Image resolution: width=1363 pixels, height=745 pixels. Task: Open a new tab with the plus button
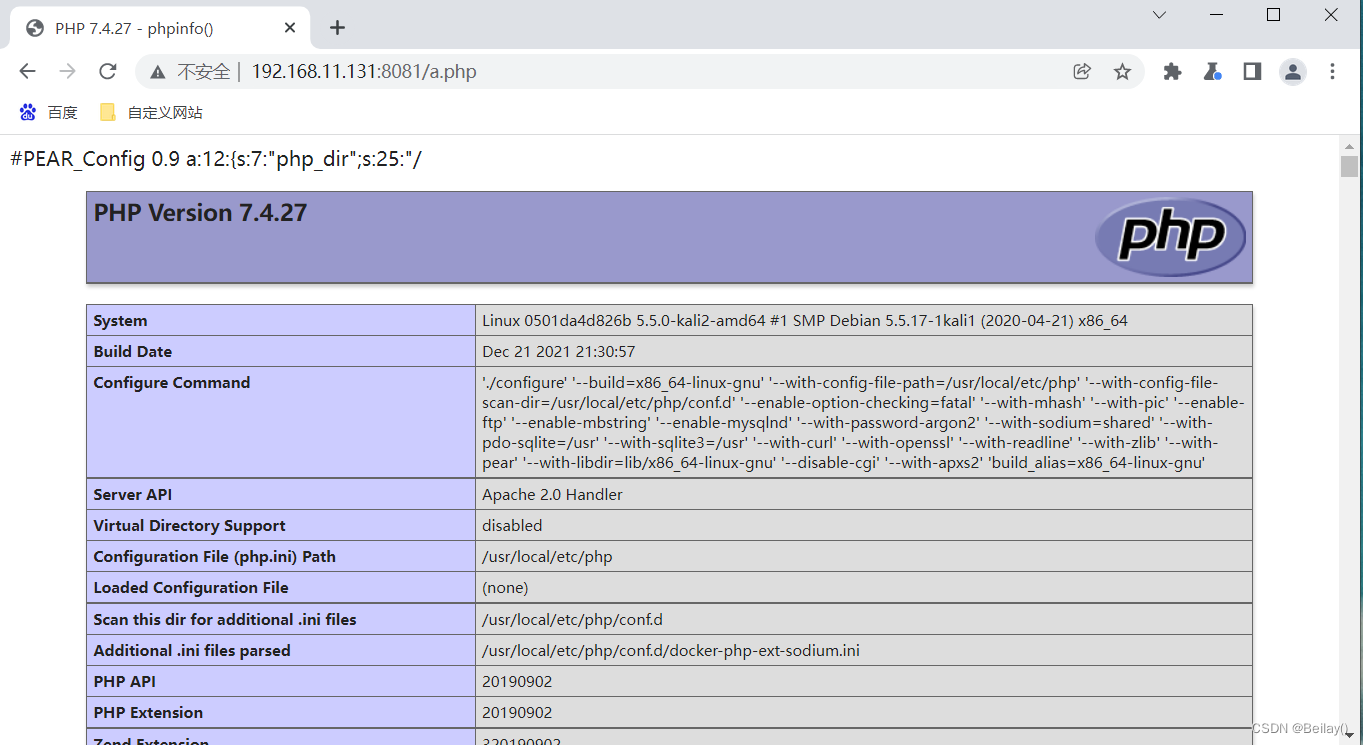(337, 28)
